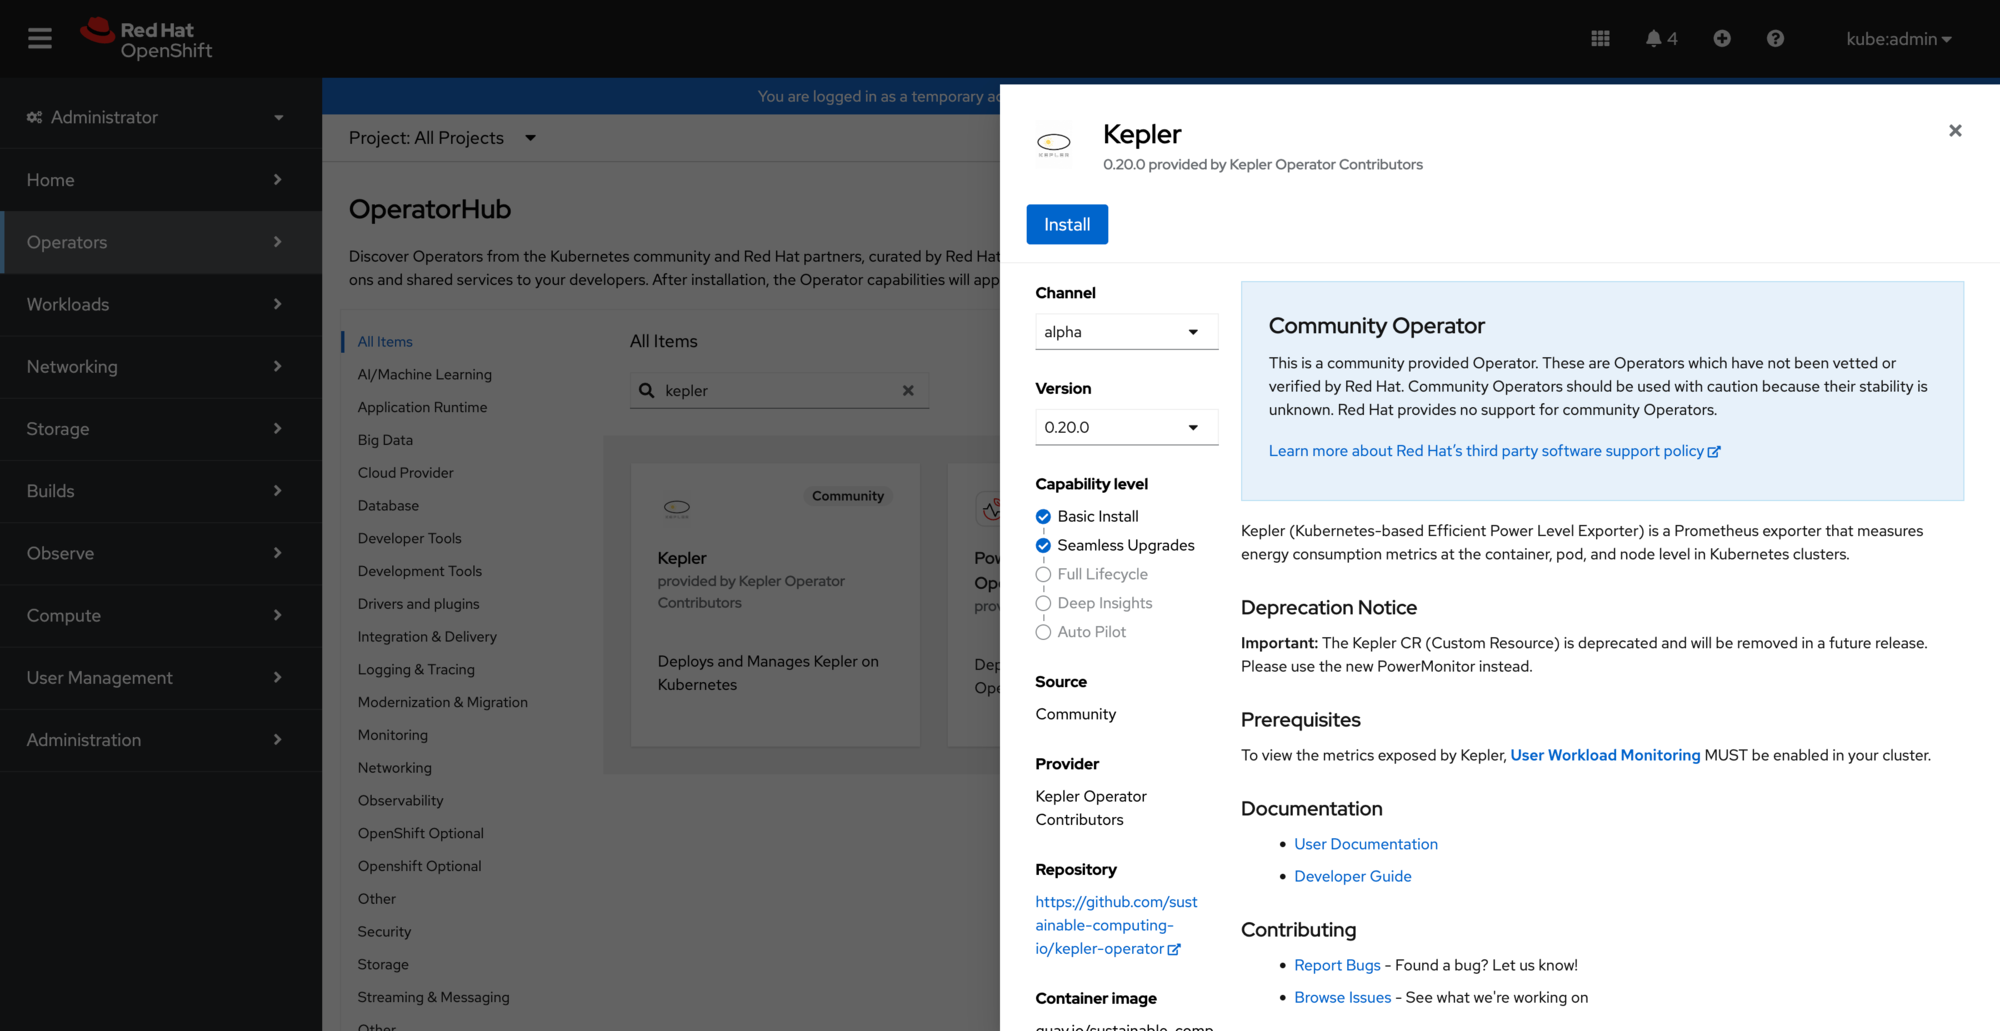The image size is (2000, 1031).
Task: Select the Auto Pilot capability level
Action: coord(1043,631)
